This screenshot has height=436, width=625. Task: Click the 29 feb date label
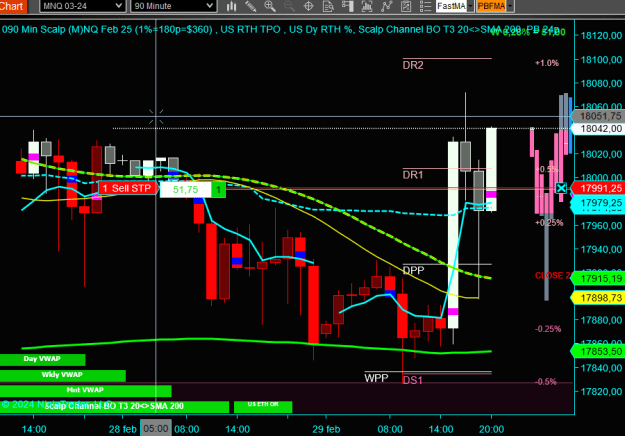tap(326, 429)
